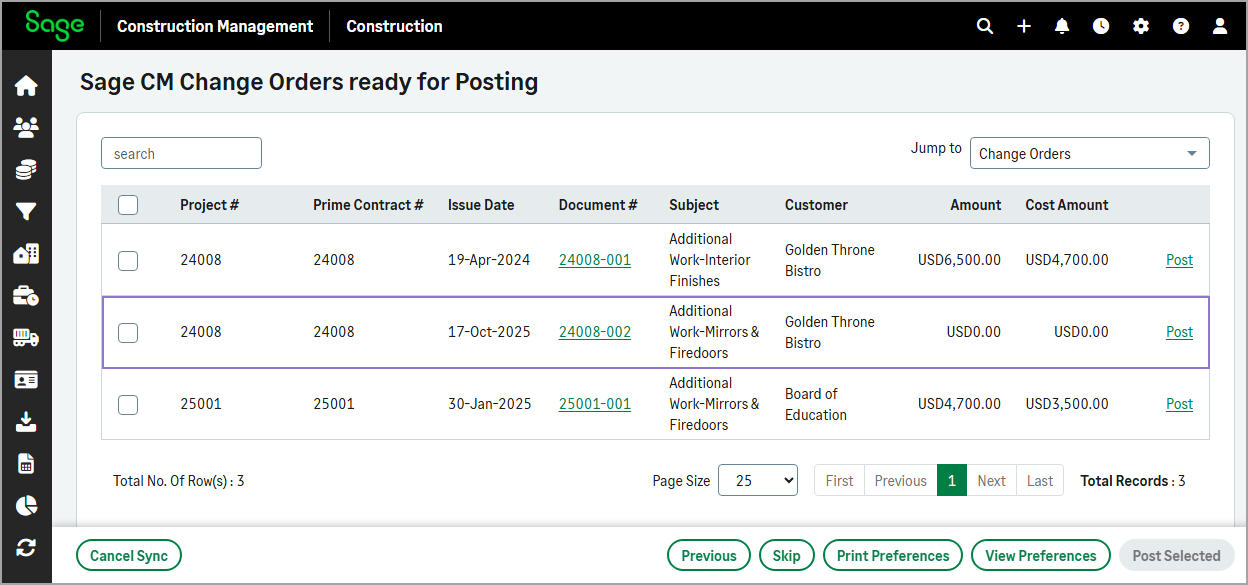
Task: Click the sync arrows icon in sidebar
Action: pos(26,547)
